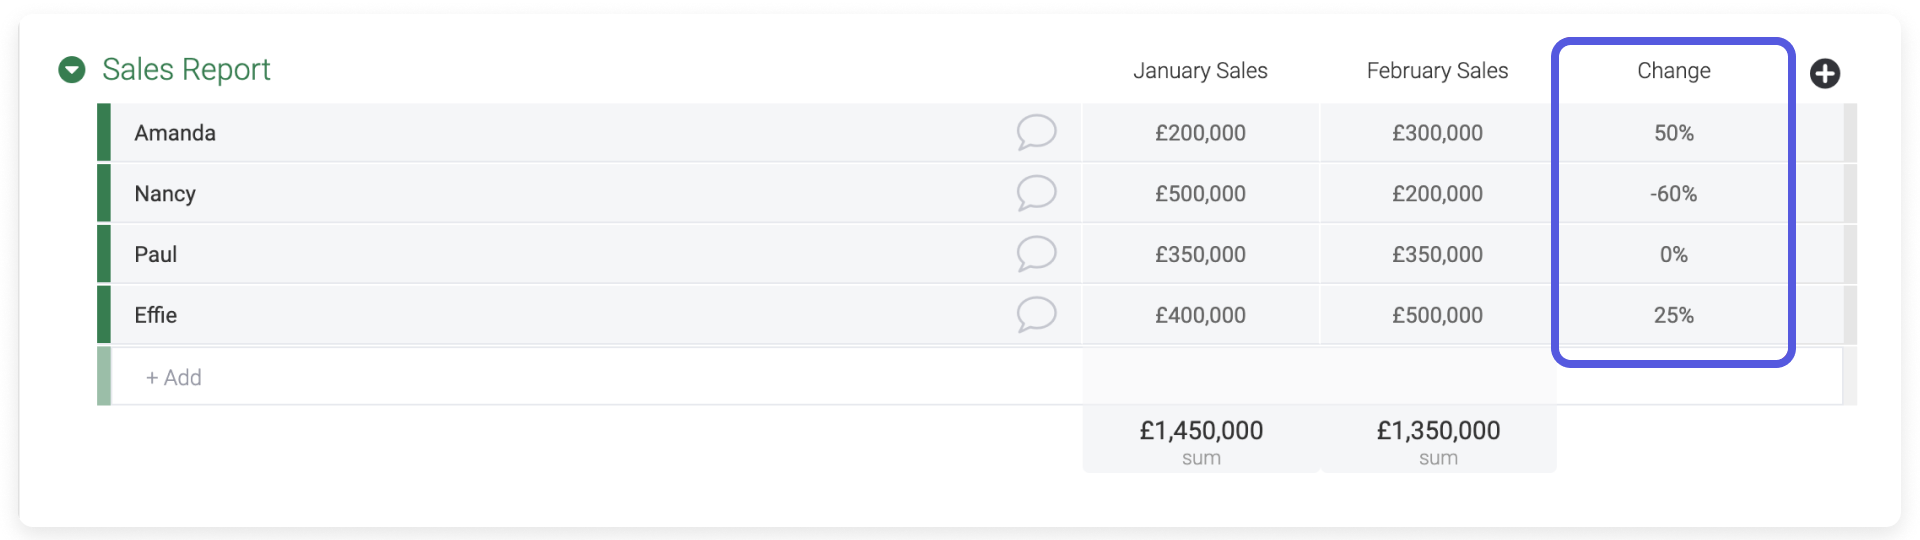The image size is (1920, 540).
Task: Click the Change column header
Action: pos(1674,71)
